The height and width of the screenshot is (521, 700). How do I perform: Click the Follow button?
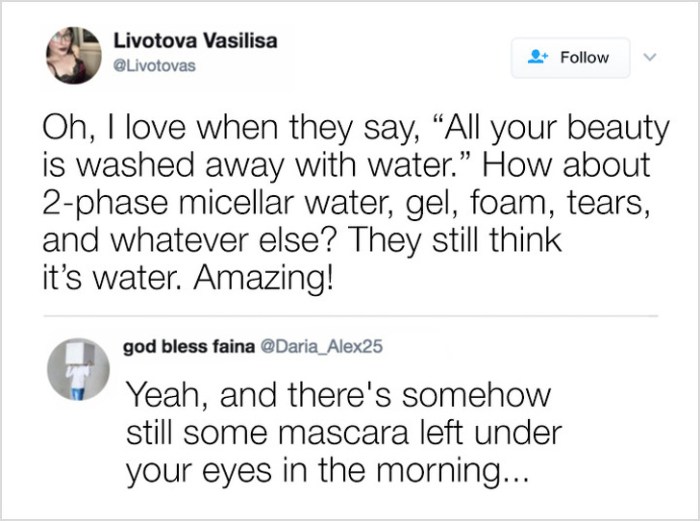pyautogui.click(x=571, y=58)
